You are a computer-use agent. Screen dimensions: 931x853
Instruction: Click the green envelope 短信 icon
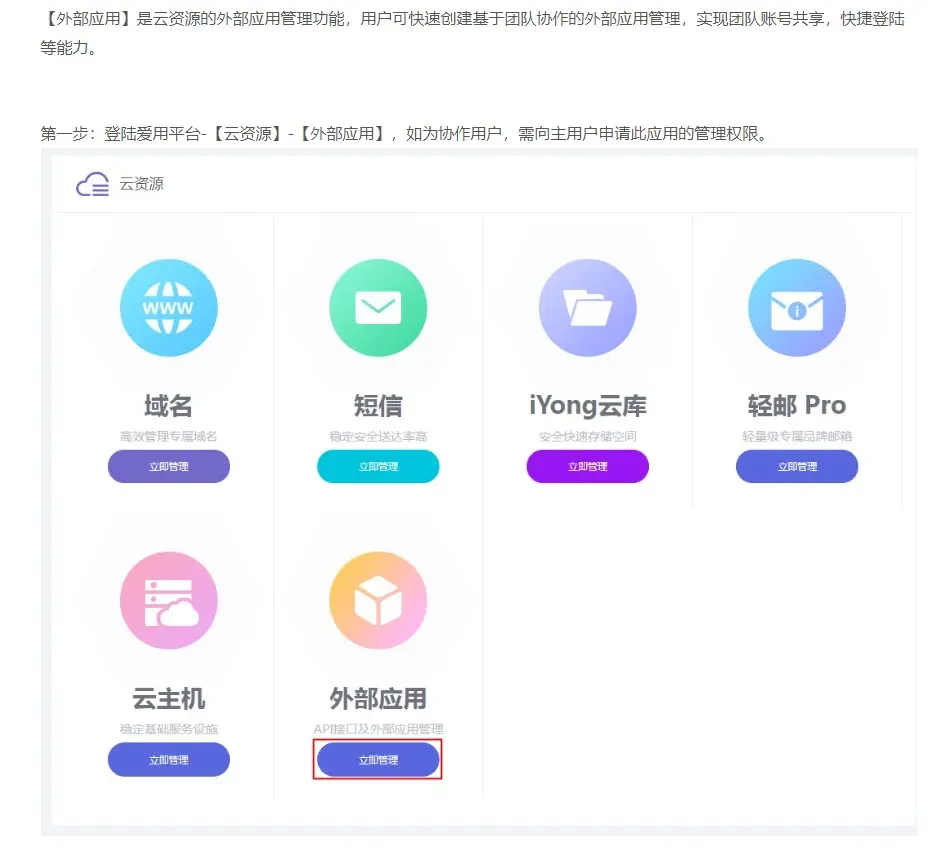[378, 308]
